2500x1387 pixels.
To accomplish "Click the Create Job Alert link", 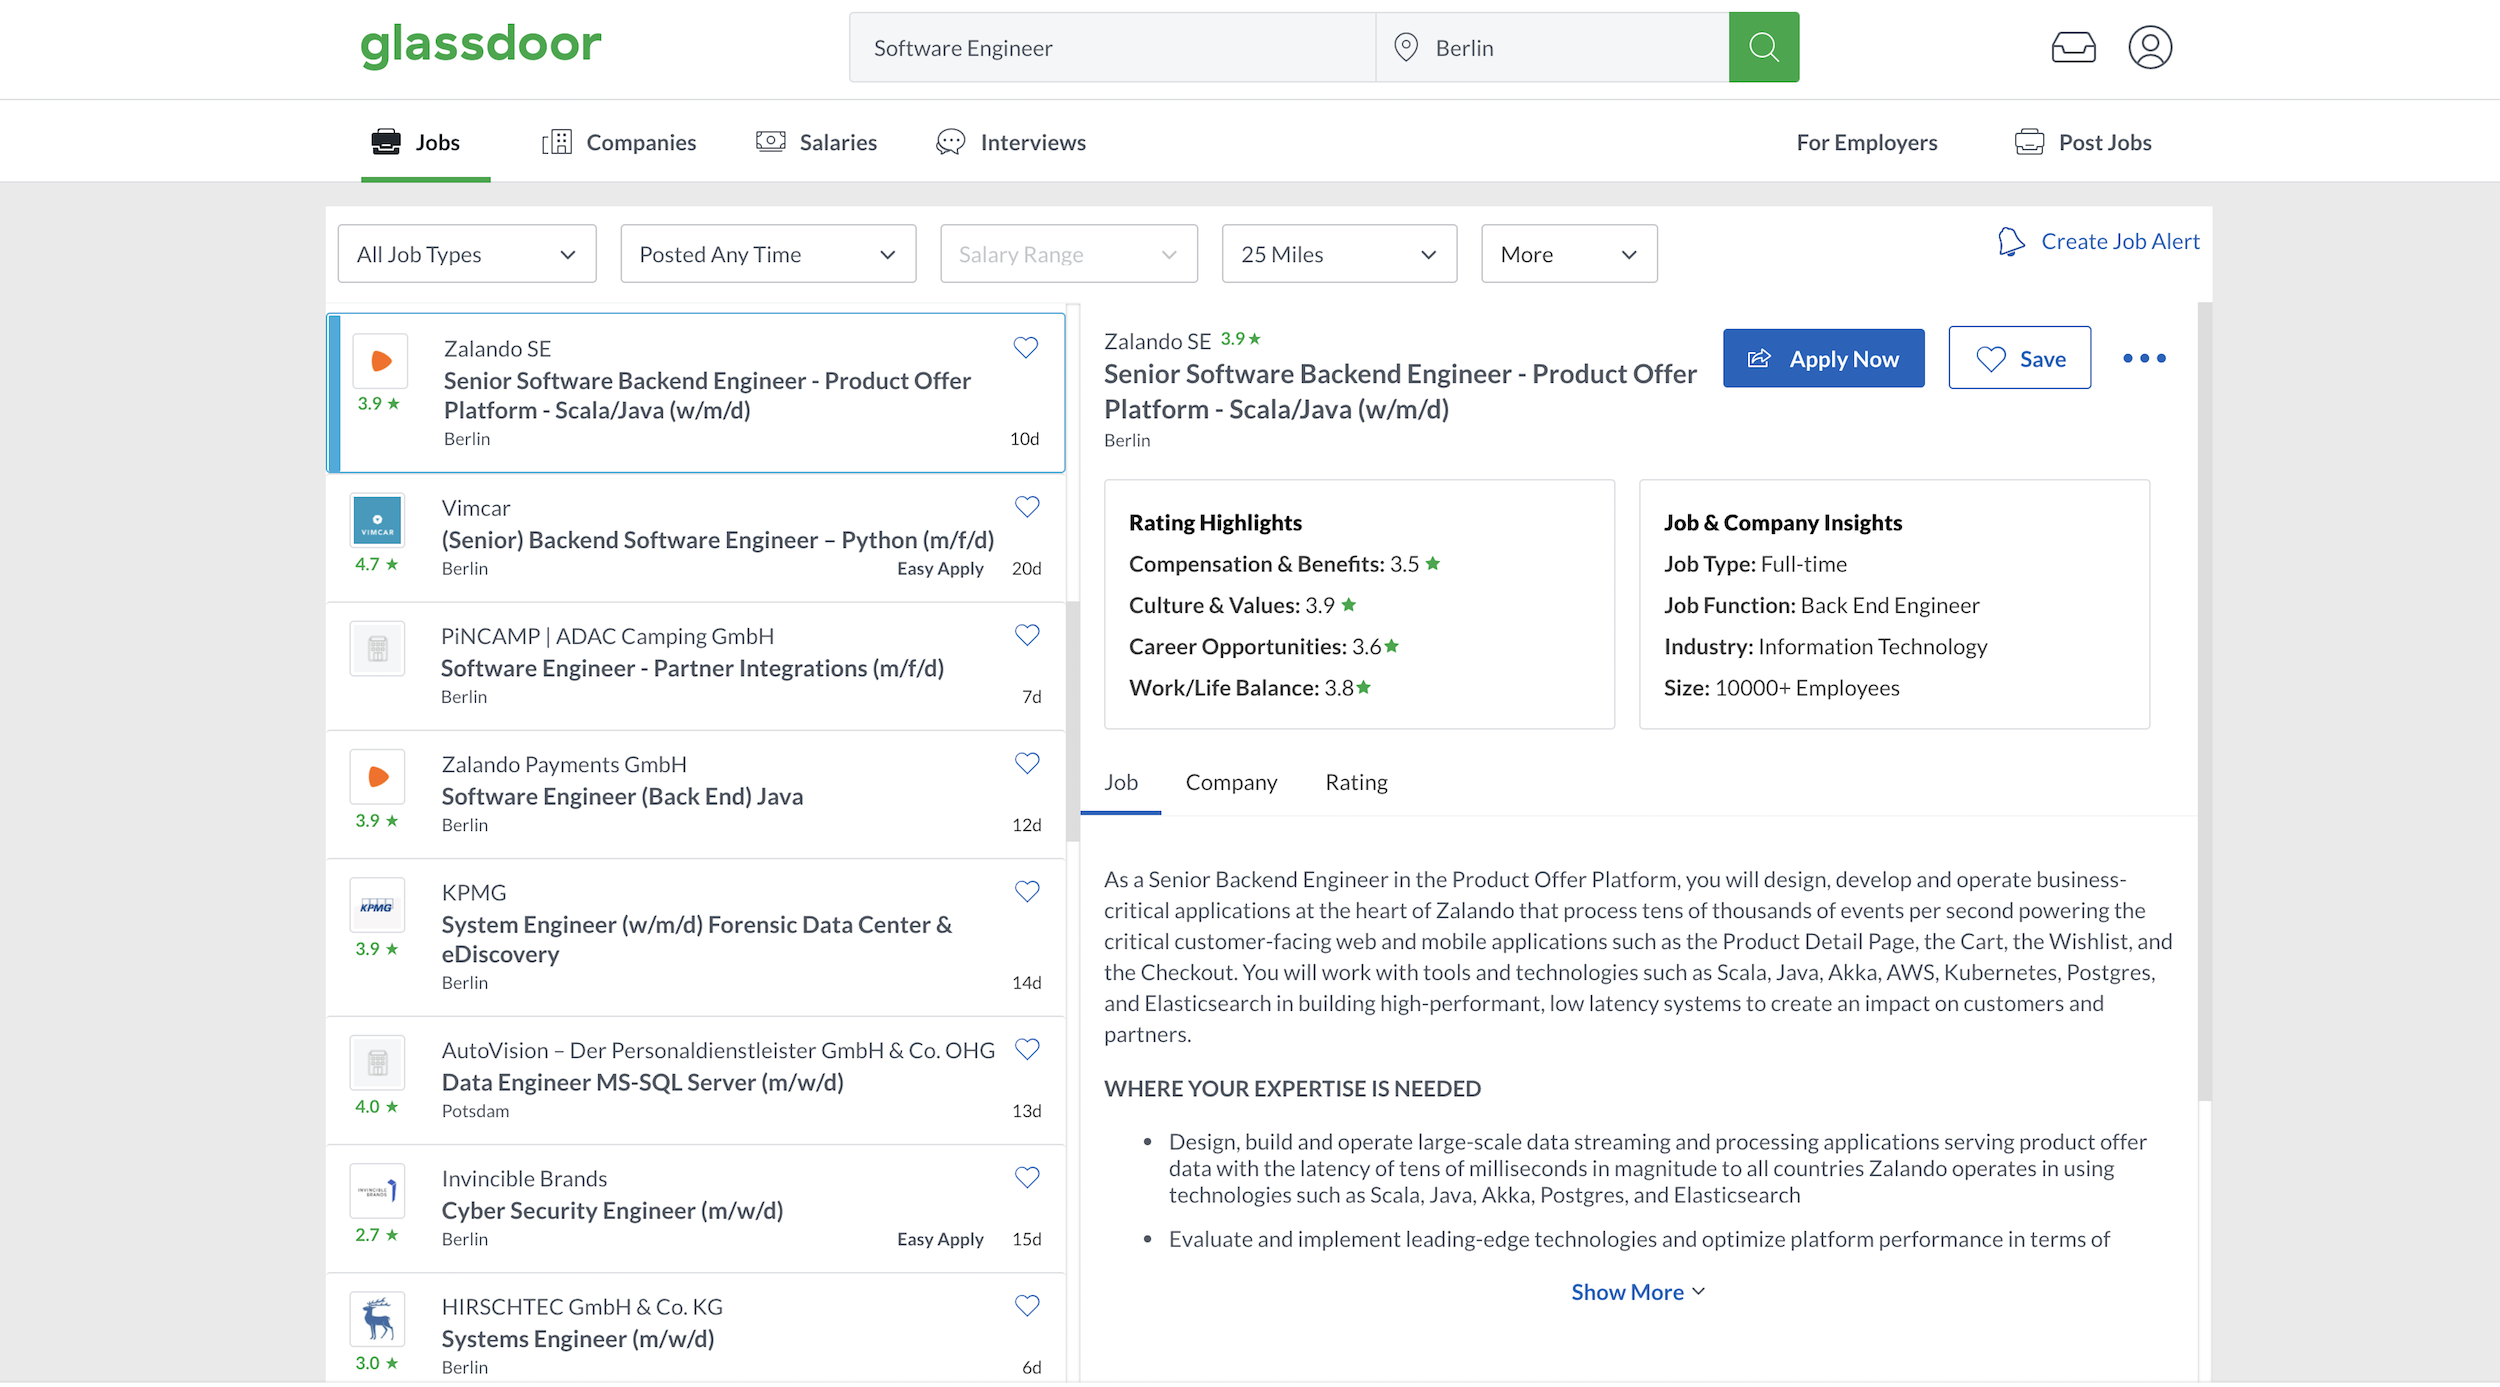I will (x=2120, y=242).
